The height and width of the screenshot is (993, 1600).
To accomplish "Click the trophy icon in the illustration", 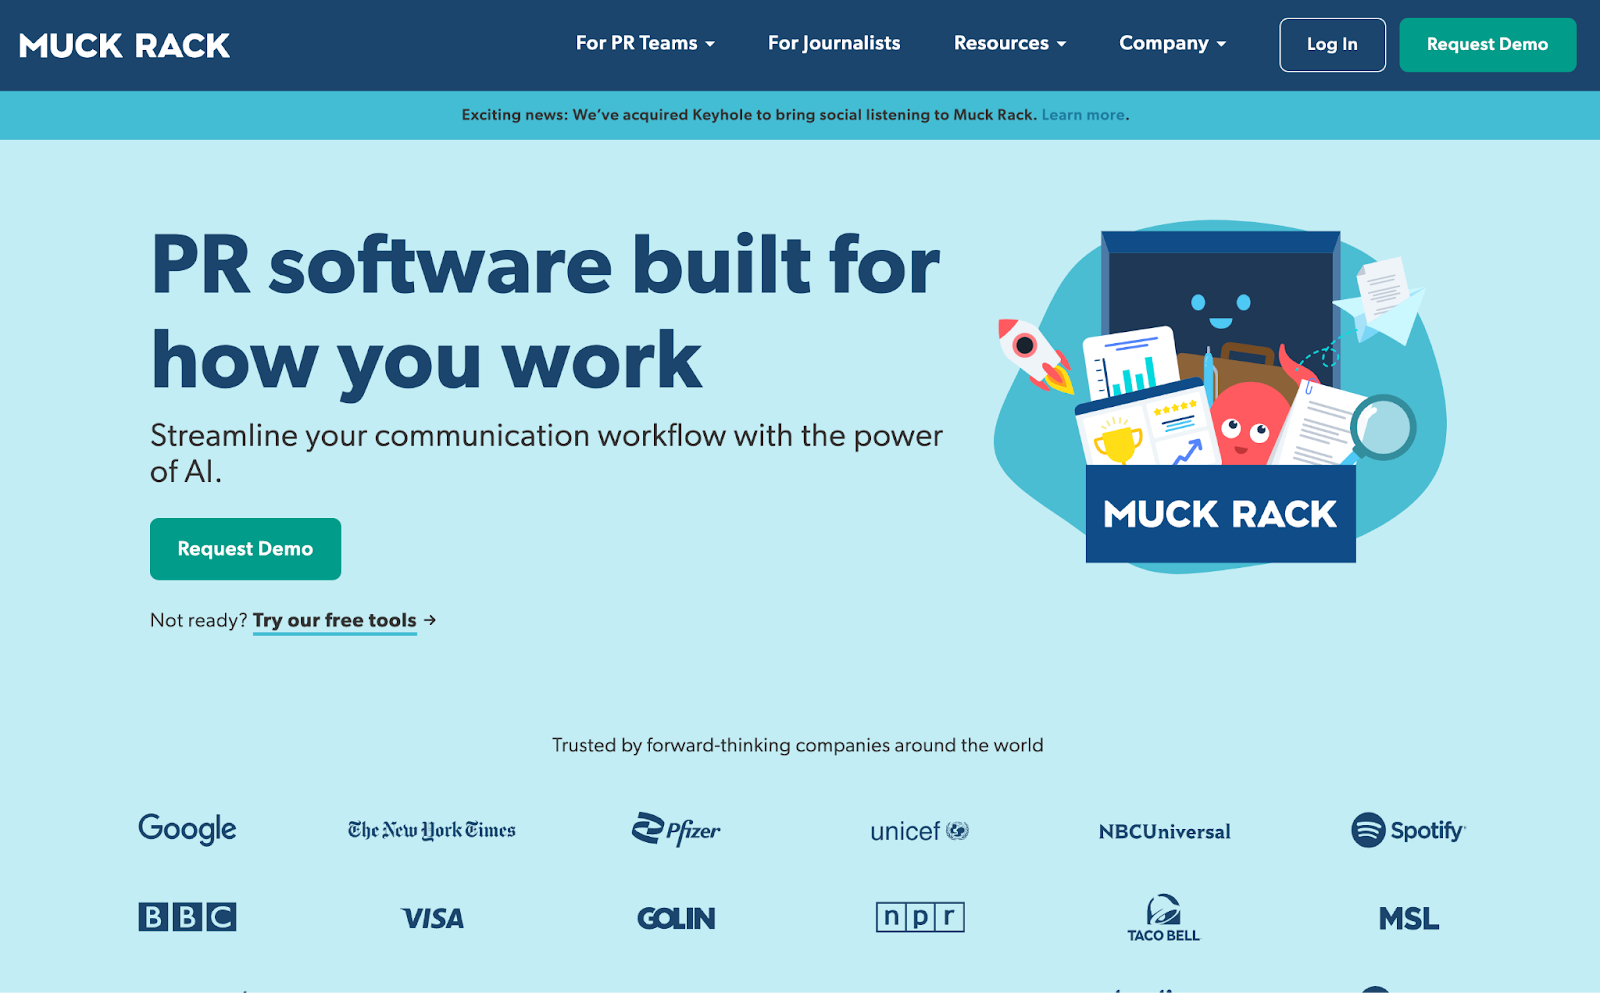I will point(1118,442).
